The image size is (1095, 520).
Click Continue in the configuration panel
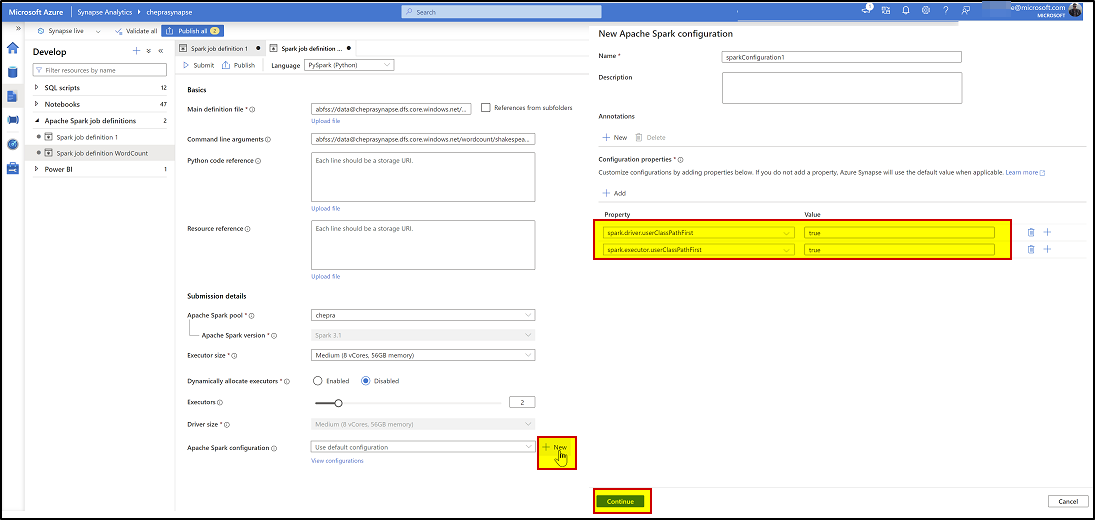[620, 502]
